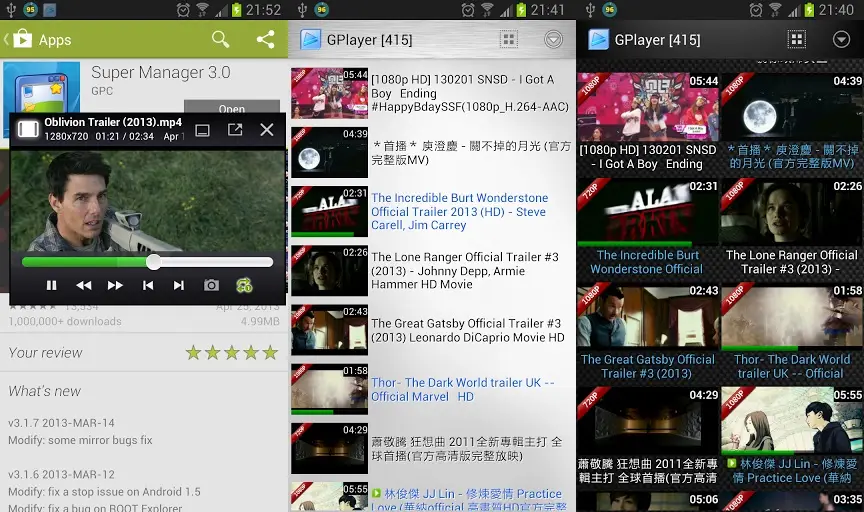Adjust the green video seek bar
The image size is (864, 512).
147,262
